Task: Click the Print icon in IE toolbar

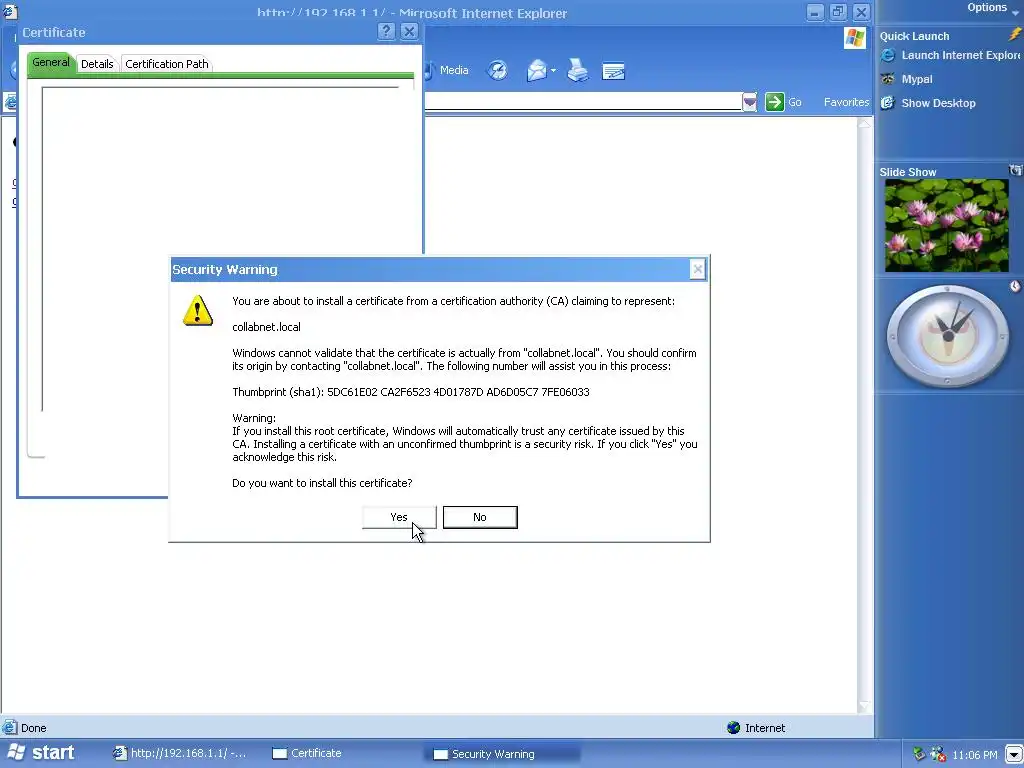Action: (x=577, y=70)
